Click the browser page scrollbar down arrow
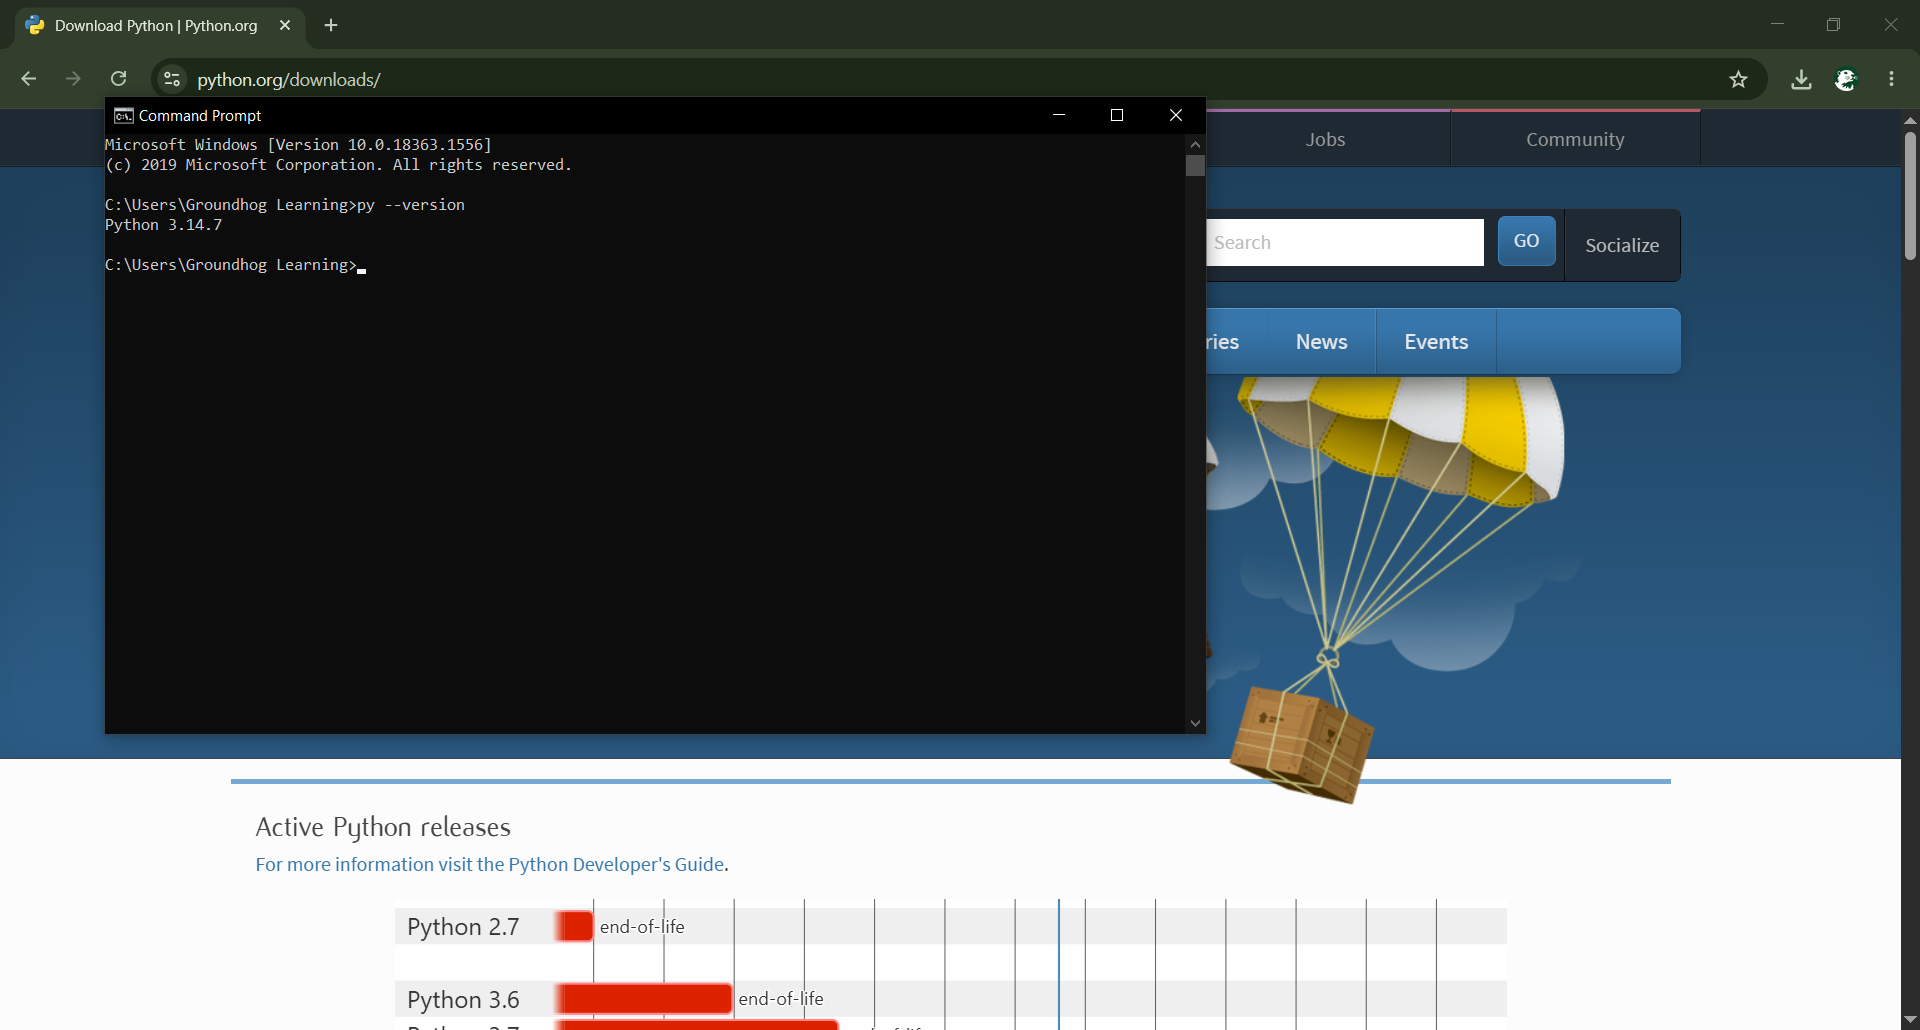Viewport: 1920px width, 1030px height. (1910, 1019)
